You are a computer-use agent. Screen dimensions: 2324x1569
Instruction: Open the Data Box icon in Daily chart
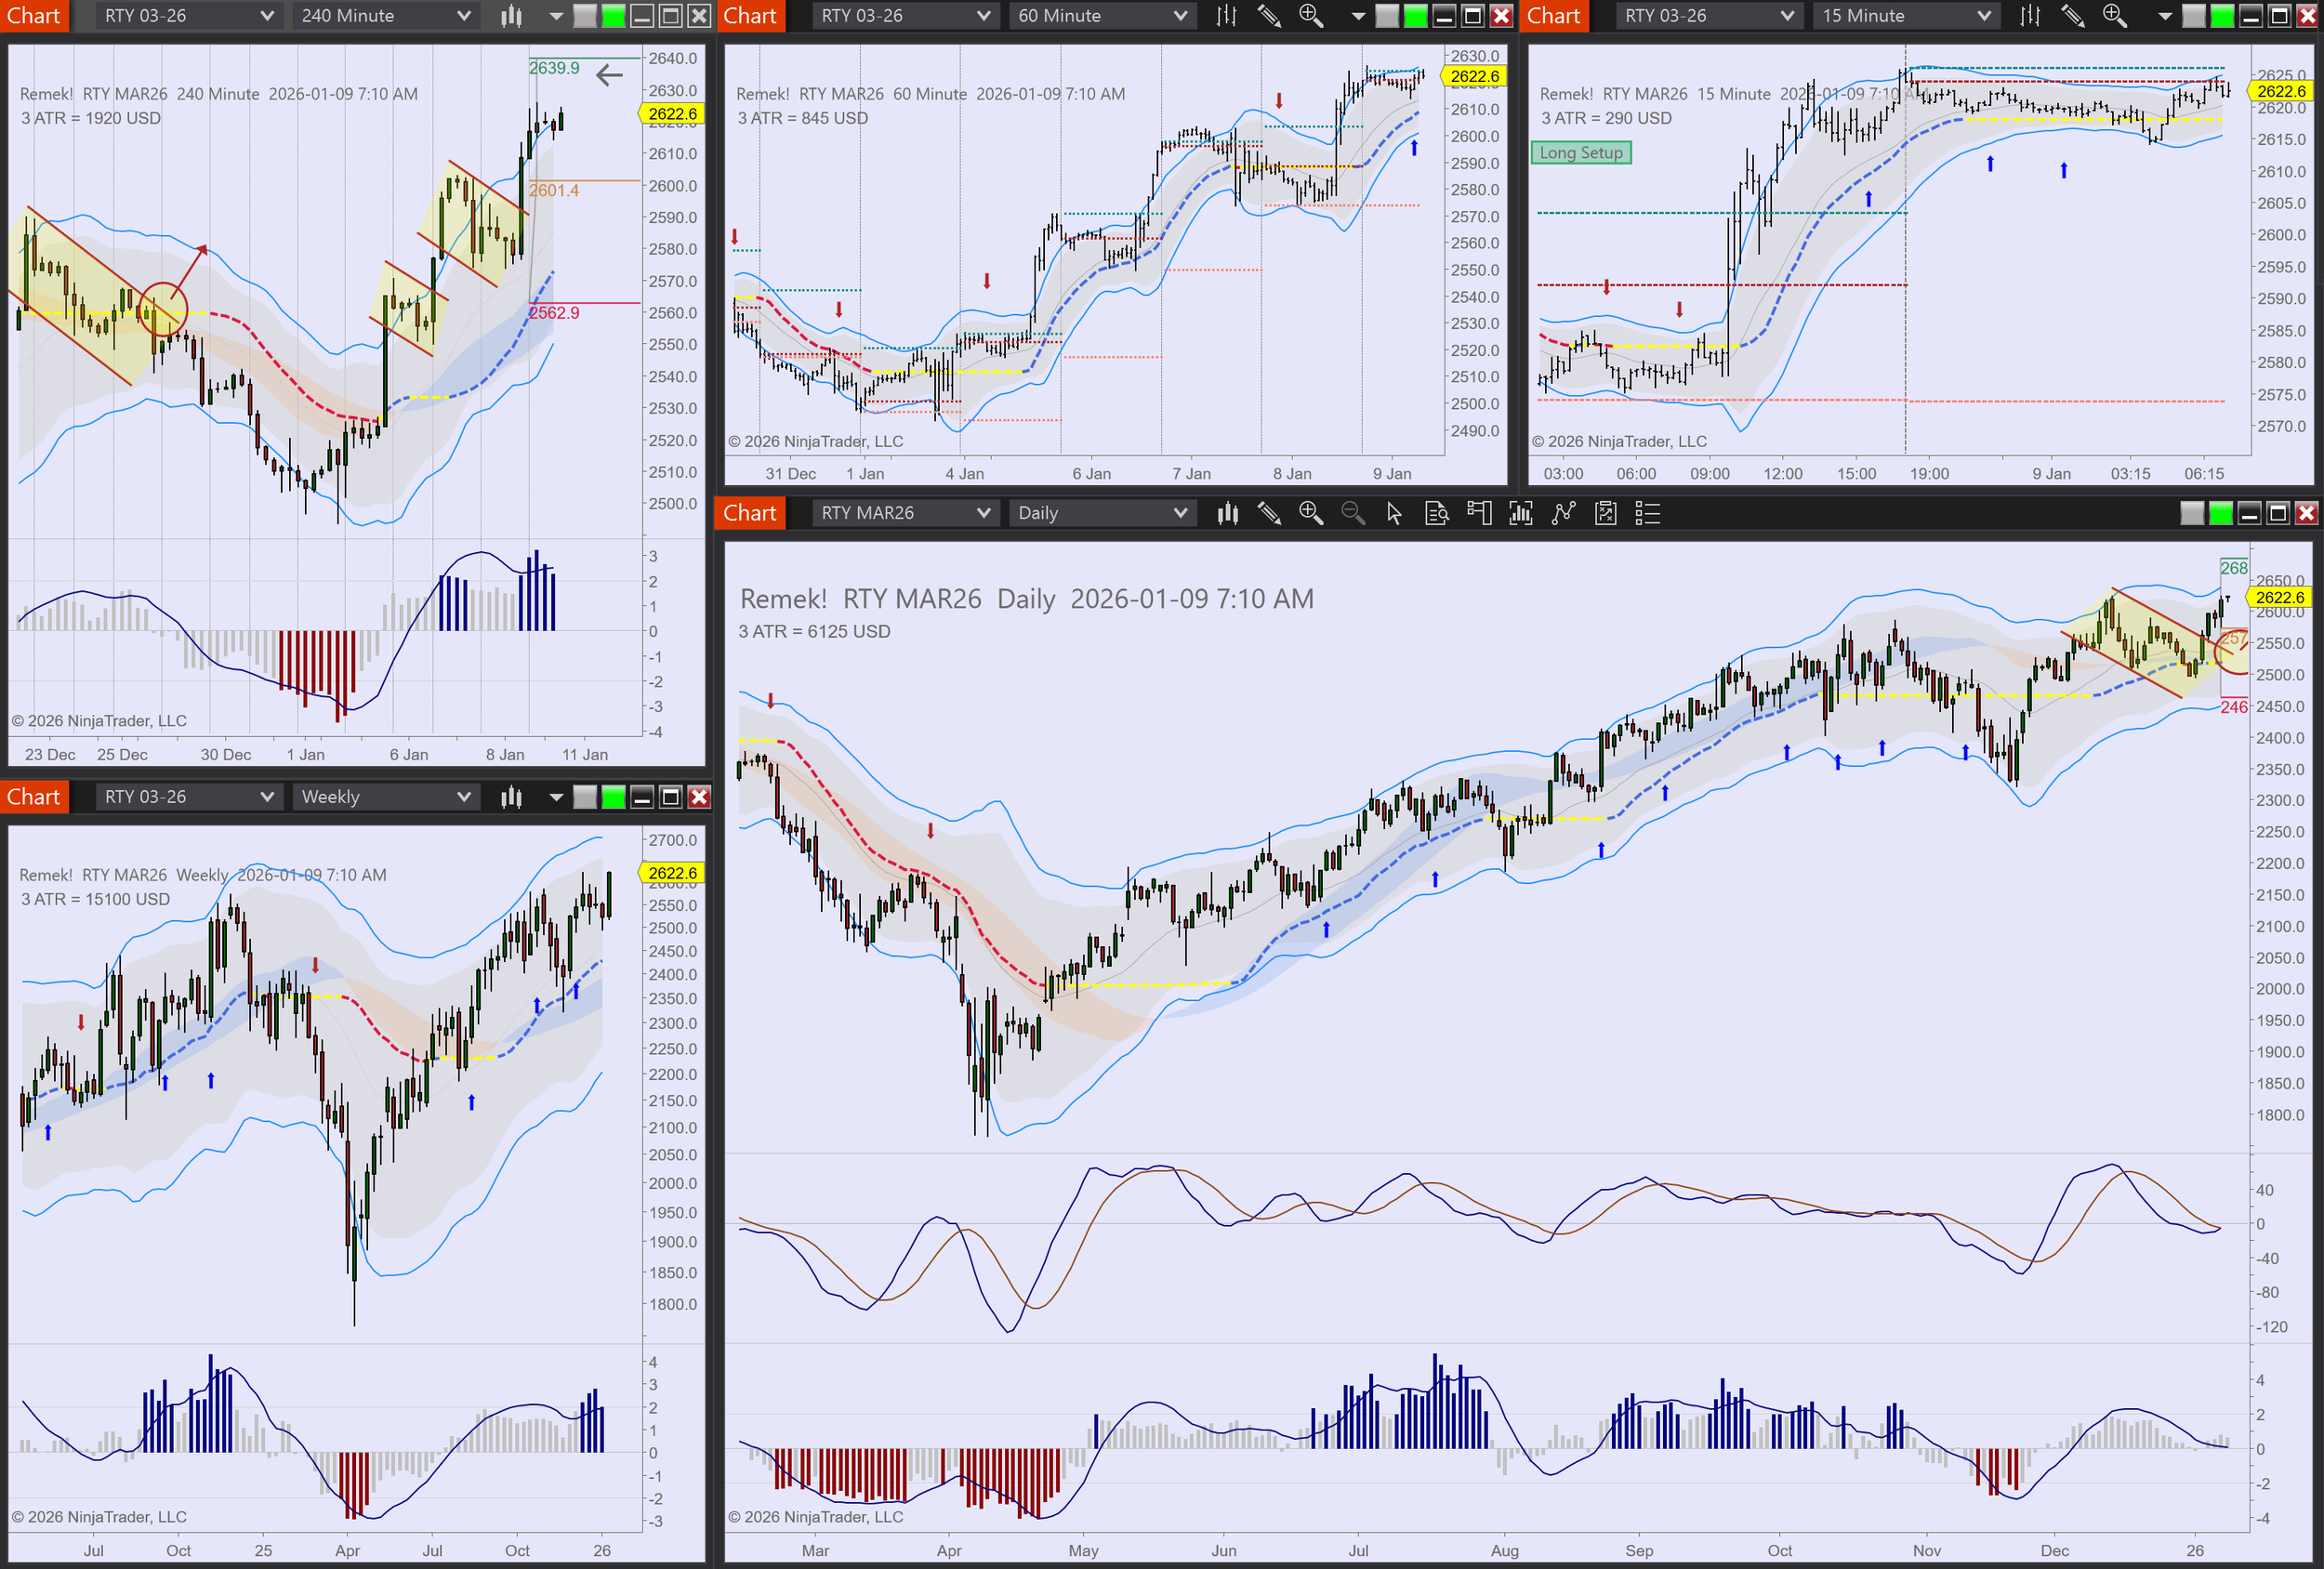tap(1437, 513)
